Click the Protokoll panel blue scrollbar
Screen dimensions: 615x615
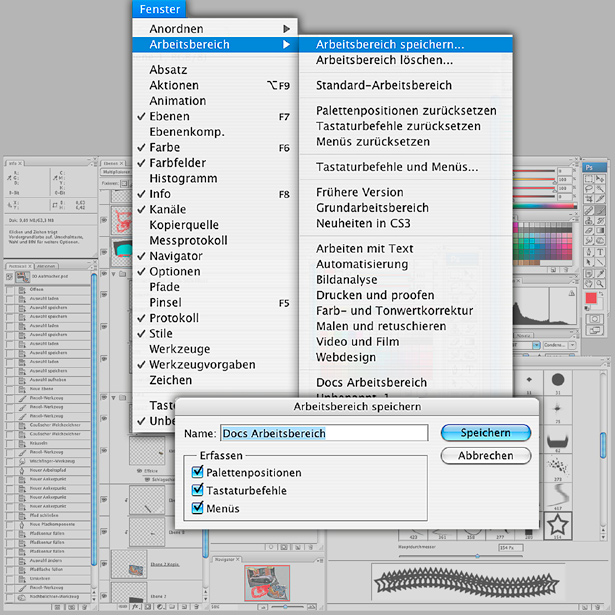point(94,420)
